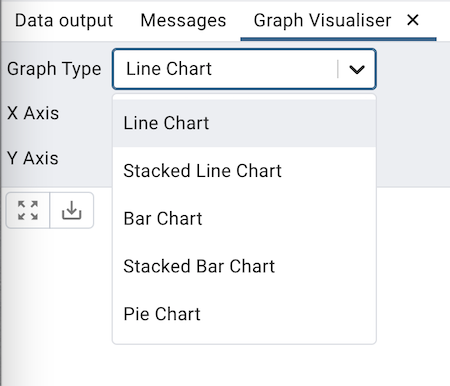Image resolution: width=450 pixels, height=386 pixels.
Task: Close the Graph Visualiser tab
Action: pos(413,20)
